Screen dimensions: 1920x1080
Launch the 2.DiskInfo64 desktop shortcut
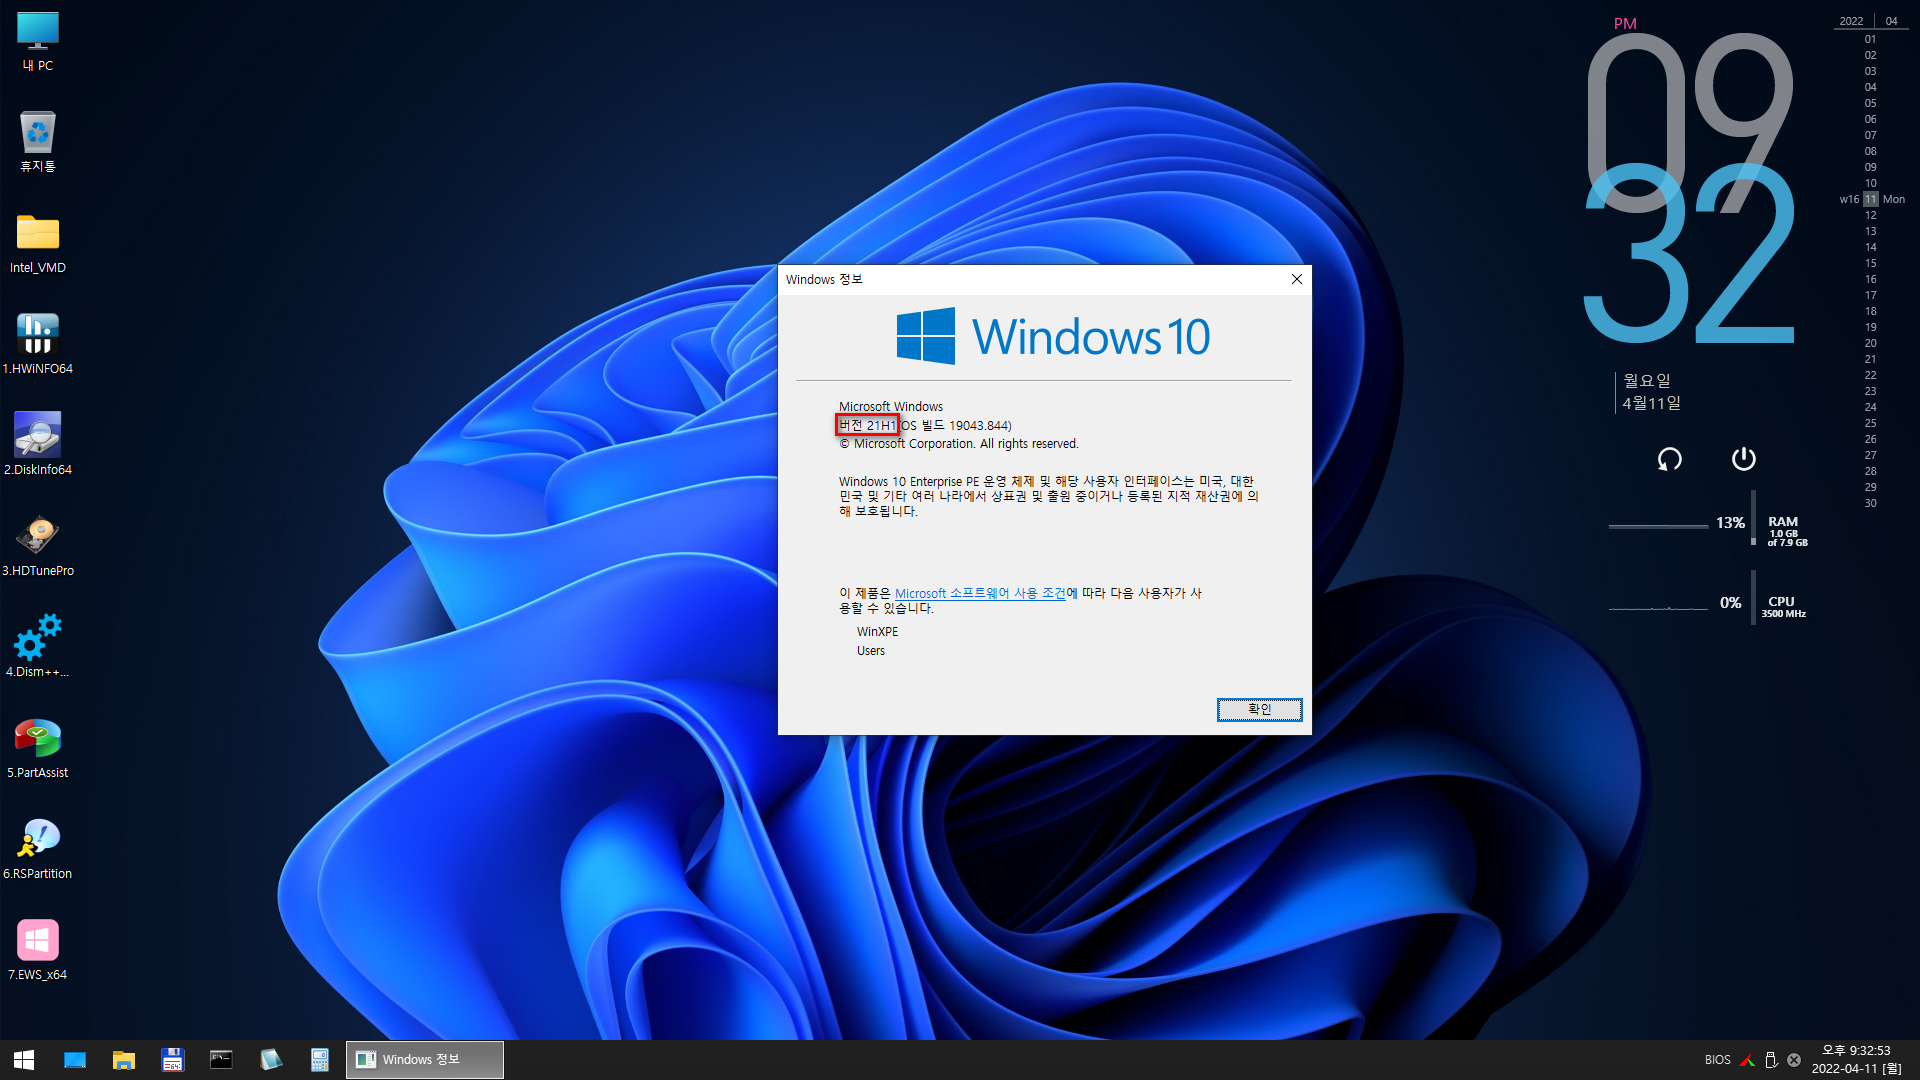point(38,445)
